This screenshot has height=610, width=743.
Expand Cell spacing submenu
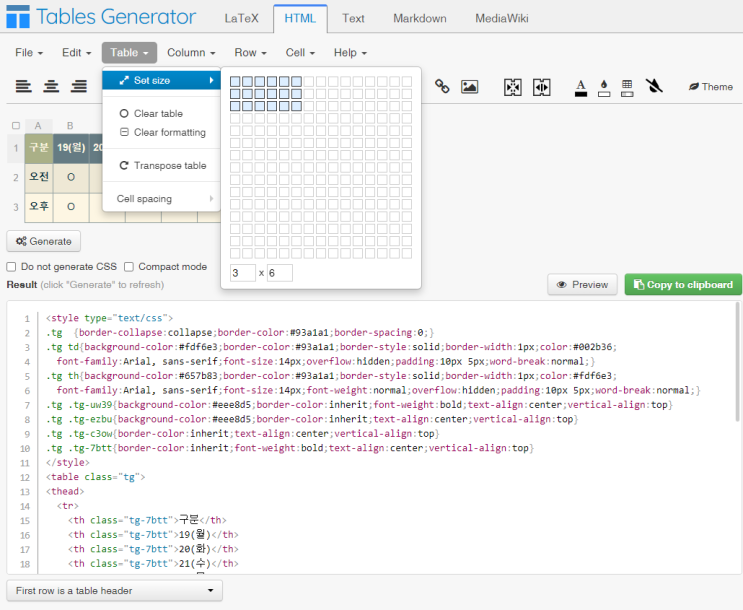click(162, 199)
